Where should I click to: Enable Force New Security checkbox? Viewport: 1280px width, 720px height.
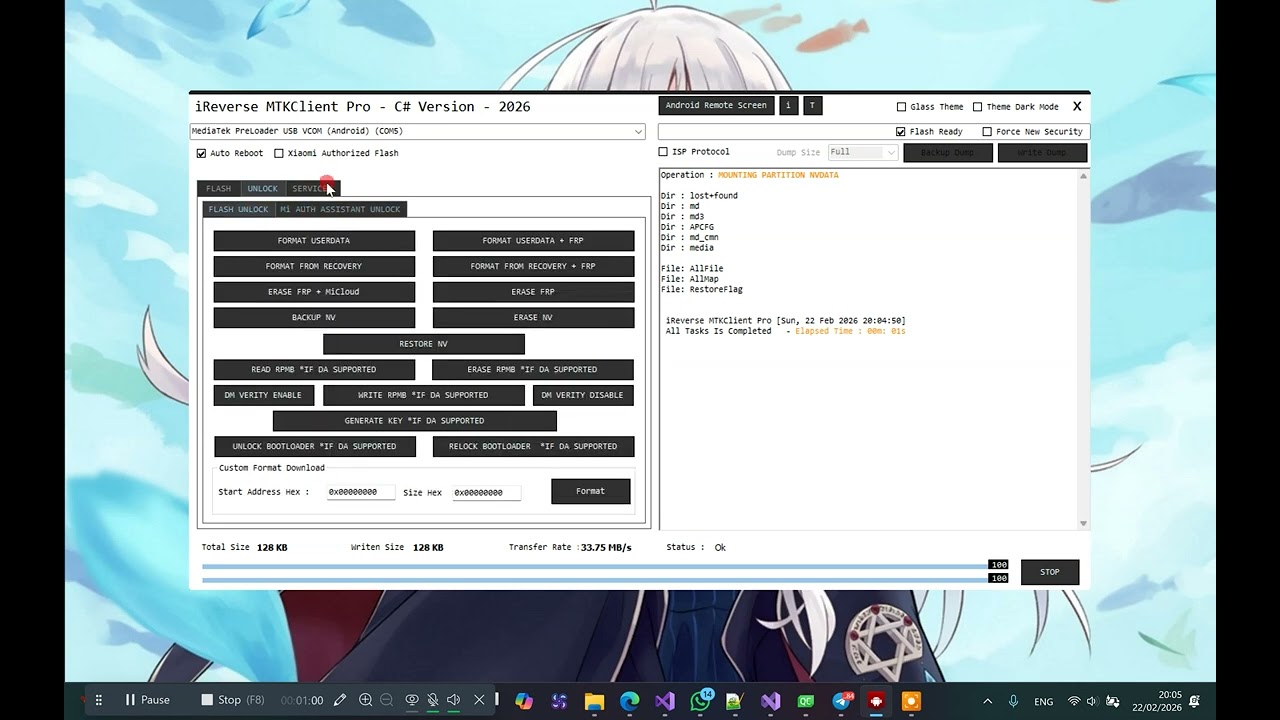(x=987, y=131)
